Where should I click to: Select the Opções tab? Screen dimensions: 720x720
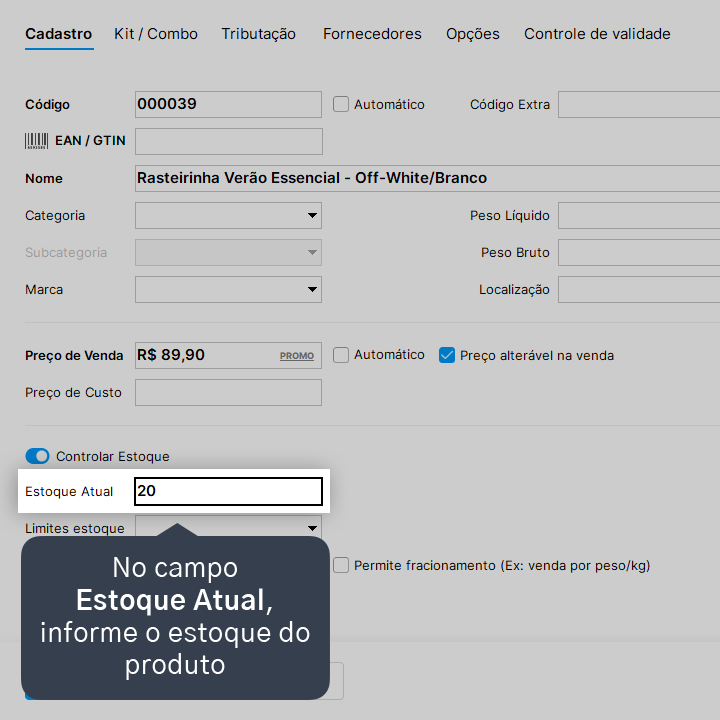[472, 34]
